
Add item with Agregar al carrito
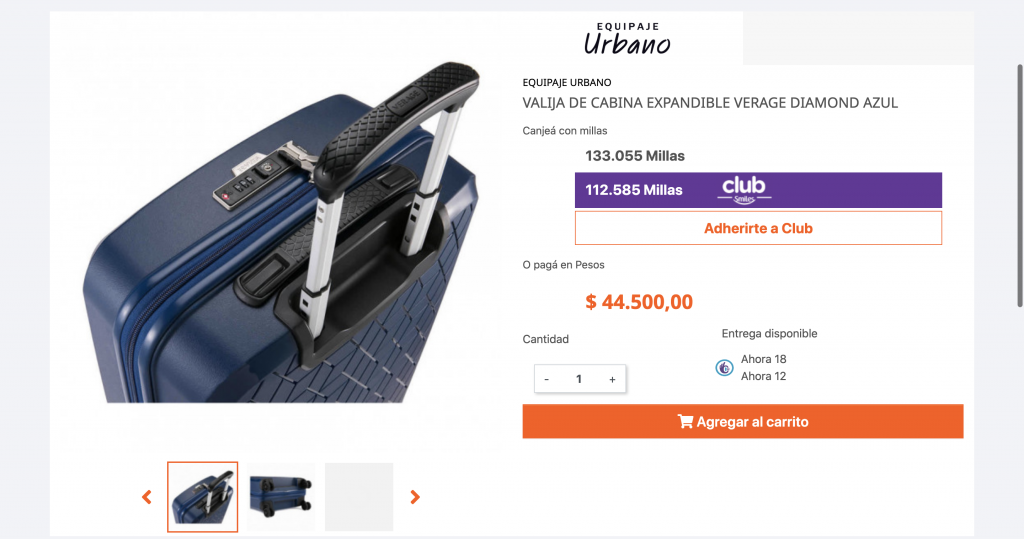pos(743,421)
